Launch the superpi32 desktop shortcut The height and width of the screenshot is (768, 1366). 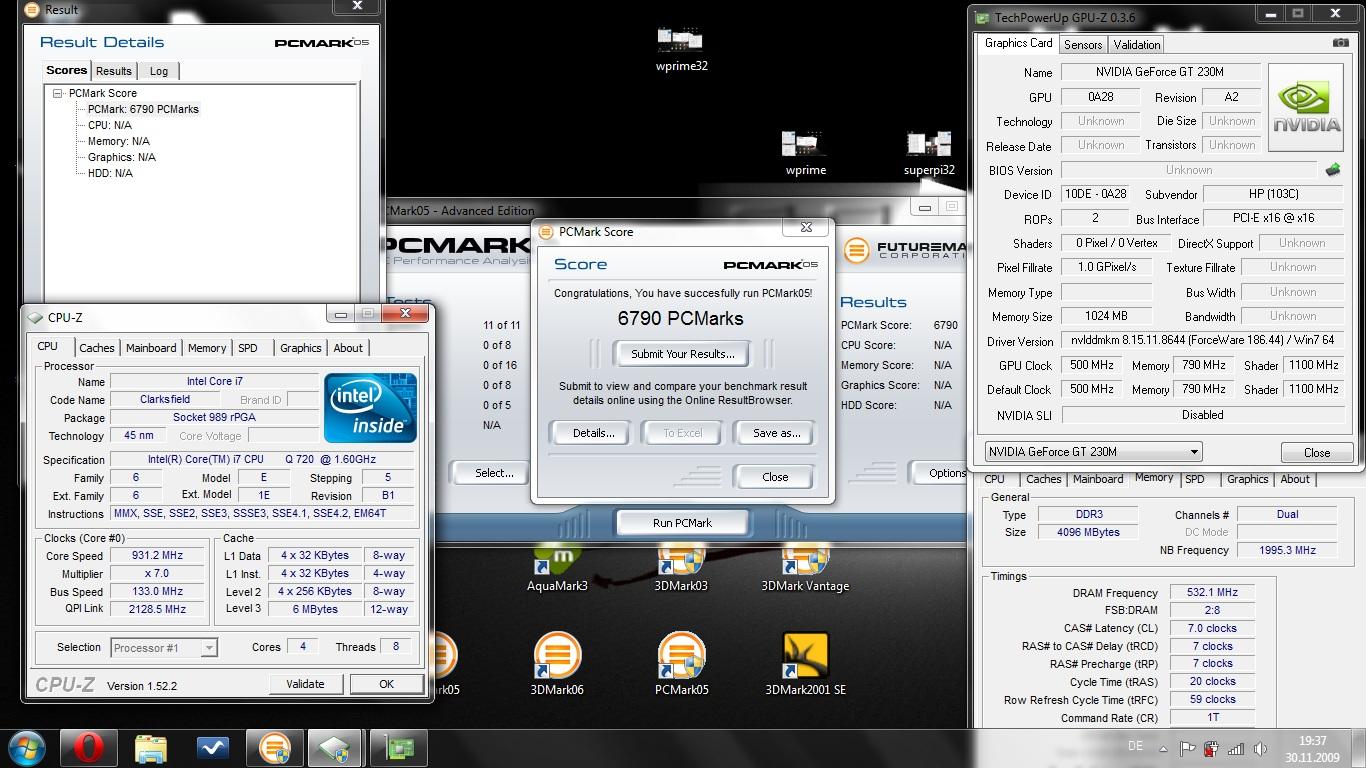[x=928, y=154]
